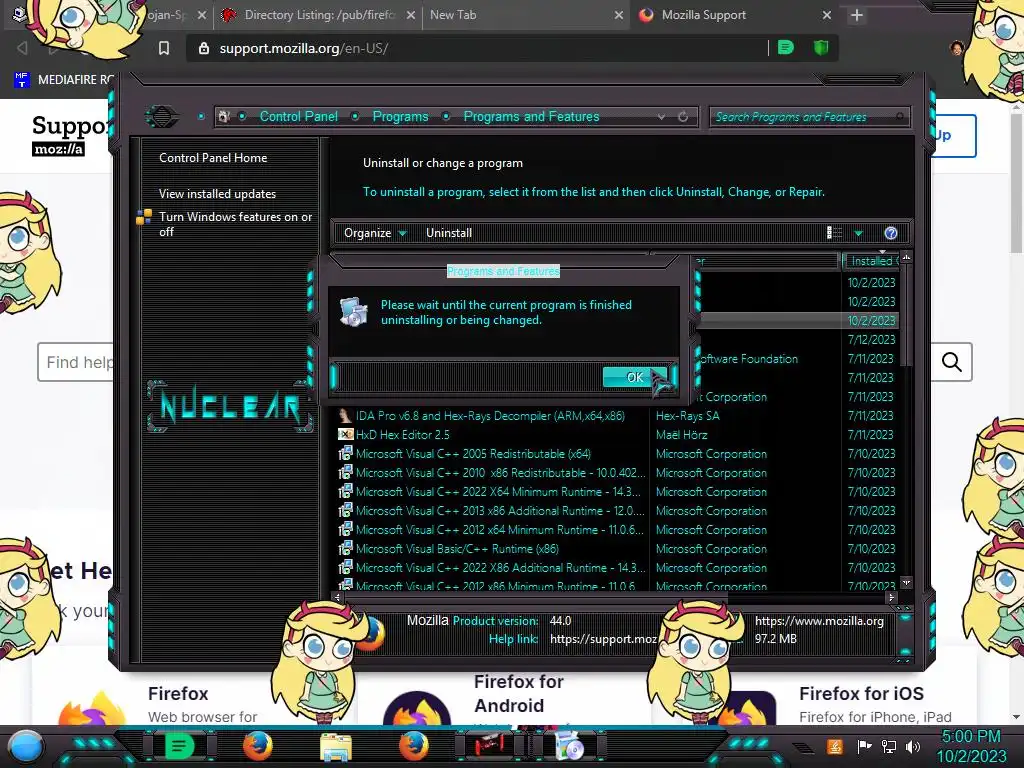The height and width of the screenshot is (768, 1024).
Task: Click the IDA Pro program icon
Action: tap(345, 415)
